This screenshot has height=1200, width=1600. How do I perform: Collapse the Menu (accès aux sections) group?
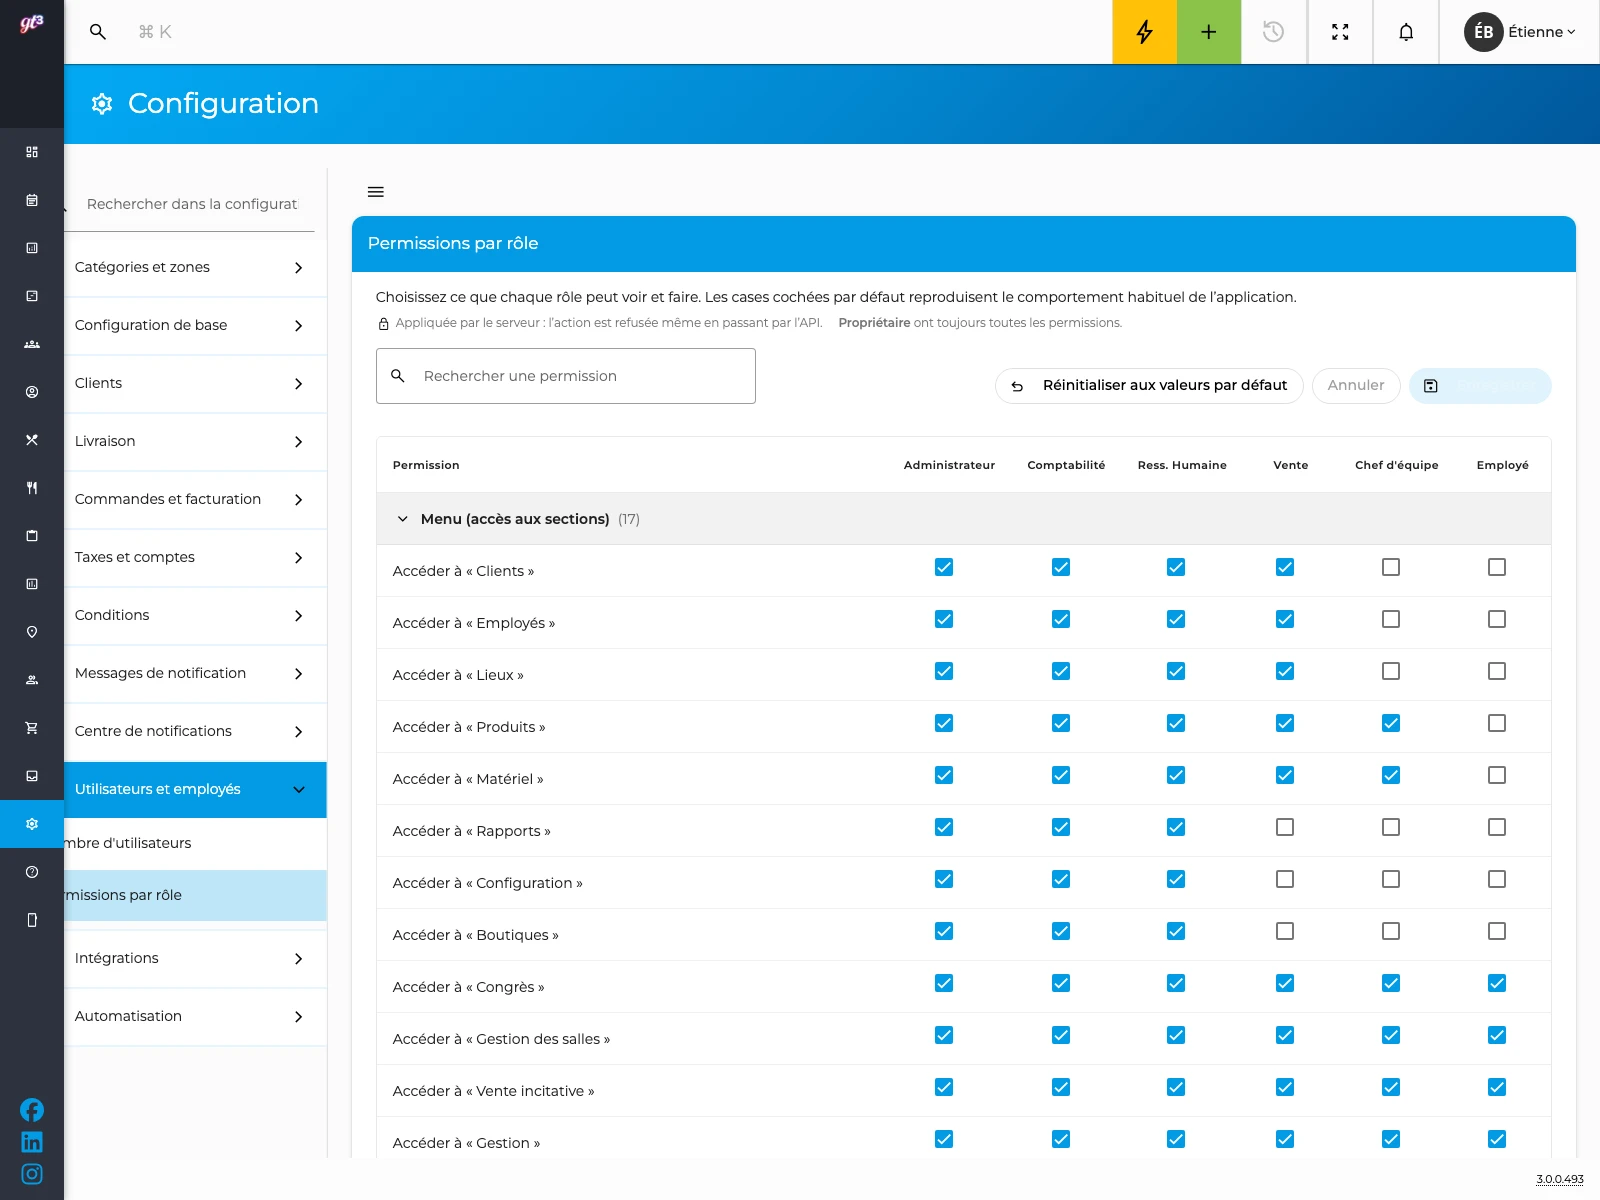point(403,519)
